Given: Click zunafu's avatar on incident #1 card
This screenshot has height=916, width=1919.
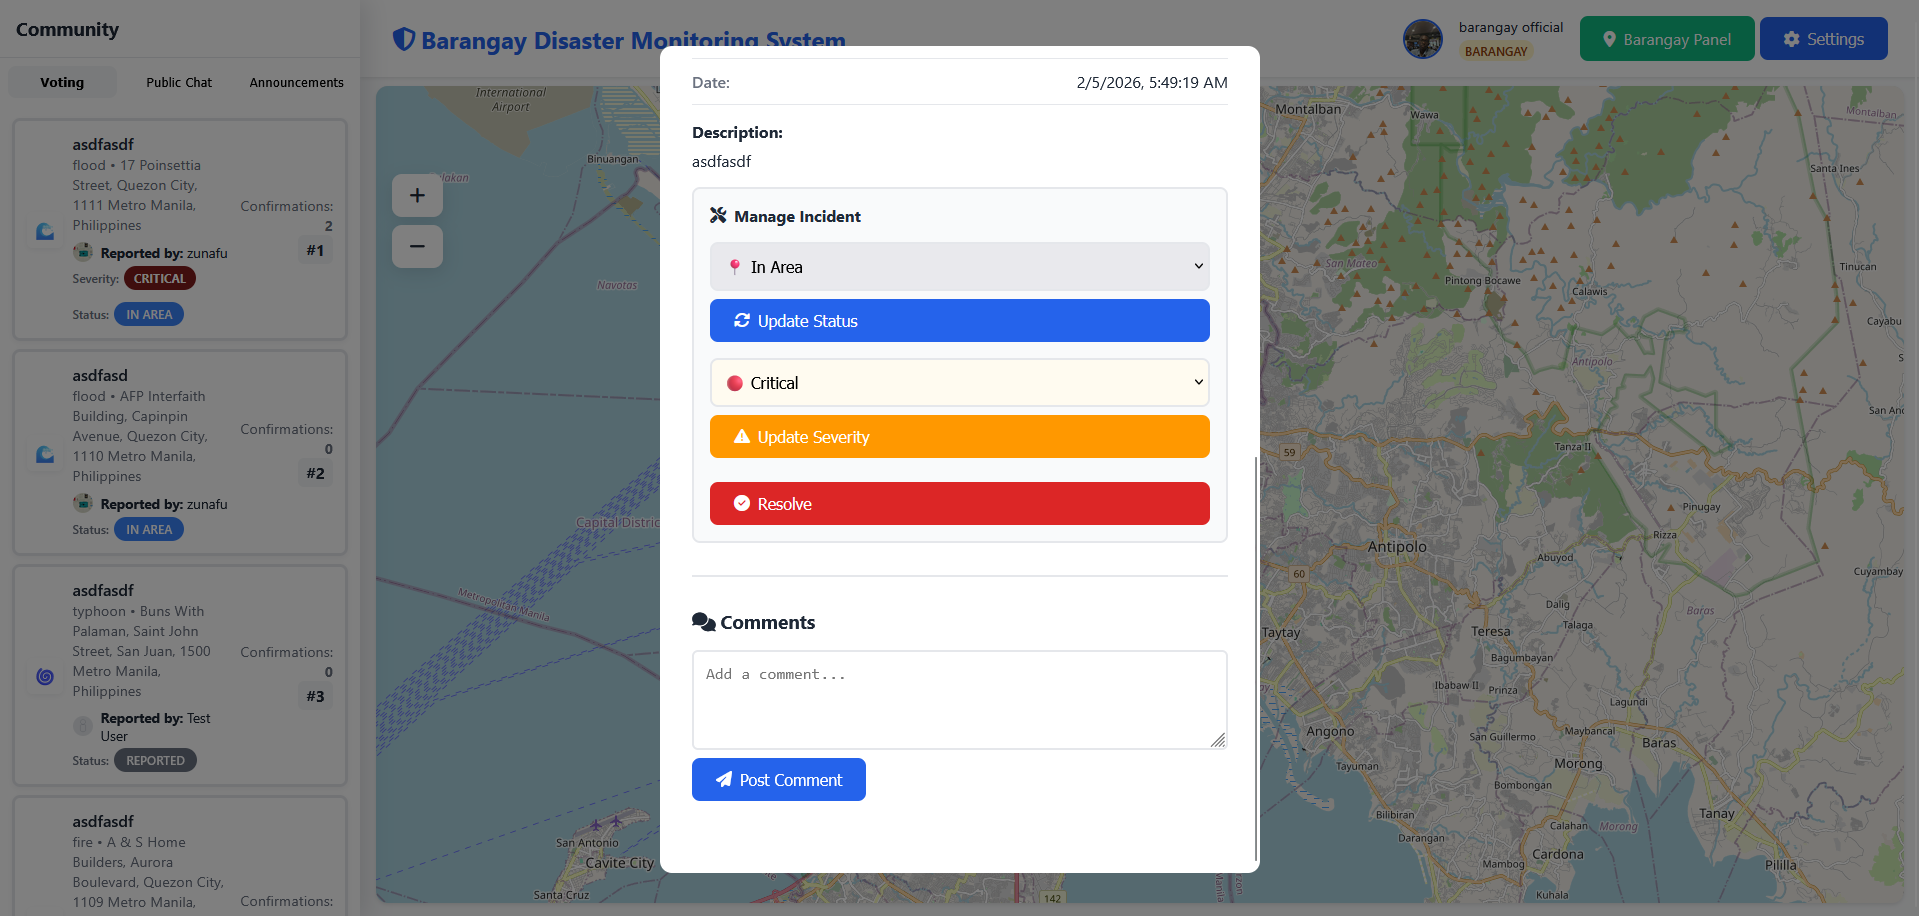Looking at the screenshot, I should (83, 252).
